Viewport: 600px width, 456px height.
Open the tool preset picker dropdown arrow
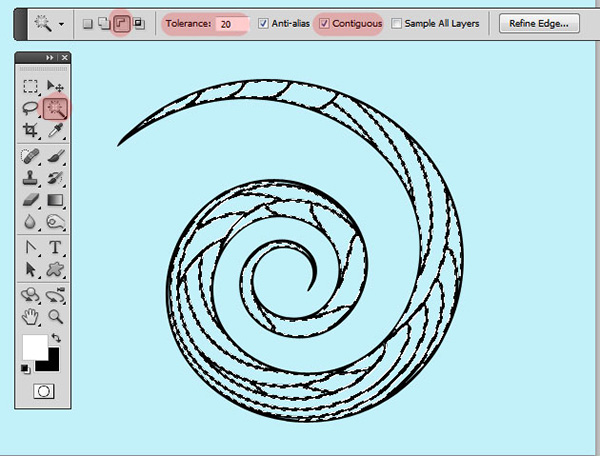click(61, 24)
